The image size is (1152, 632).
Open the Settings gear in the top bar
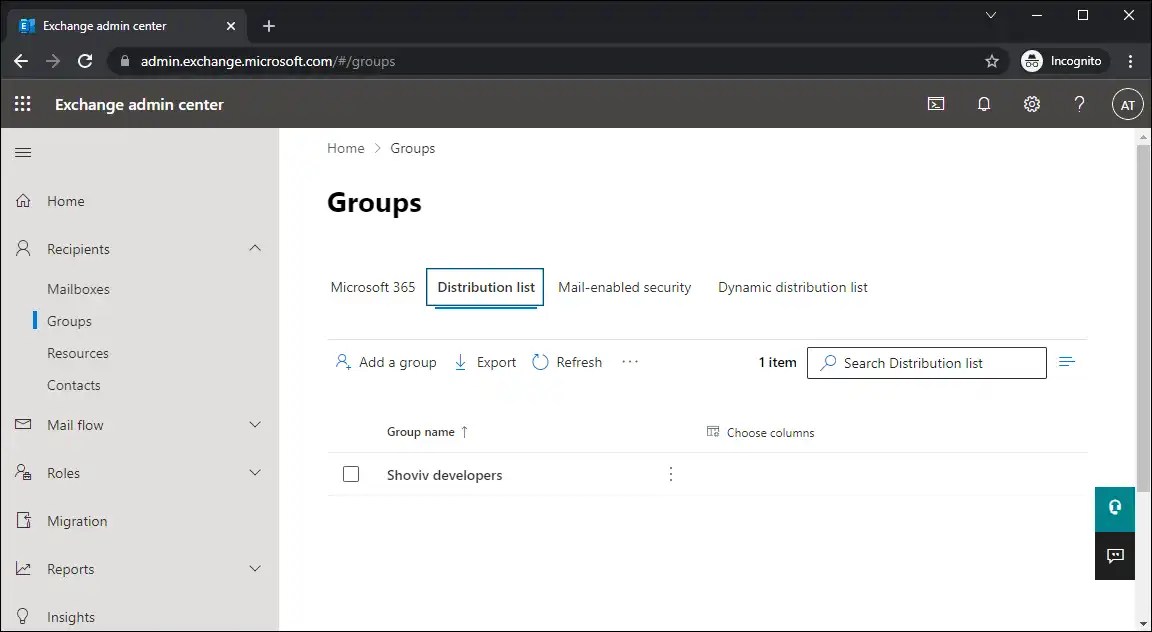click(x=1031, y=103)
